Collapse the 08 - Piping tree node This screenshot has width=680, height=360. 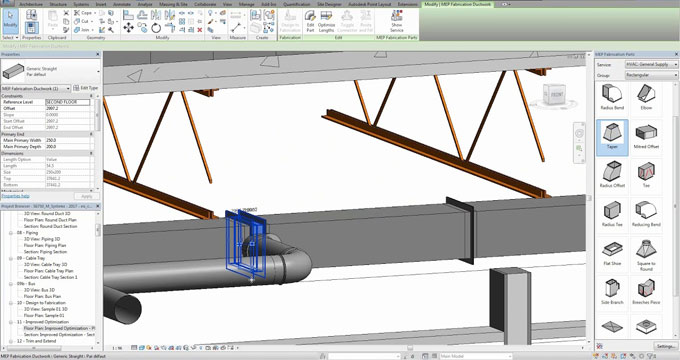(x=11, y=233)
